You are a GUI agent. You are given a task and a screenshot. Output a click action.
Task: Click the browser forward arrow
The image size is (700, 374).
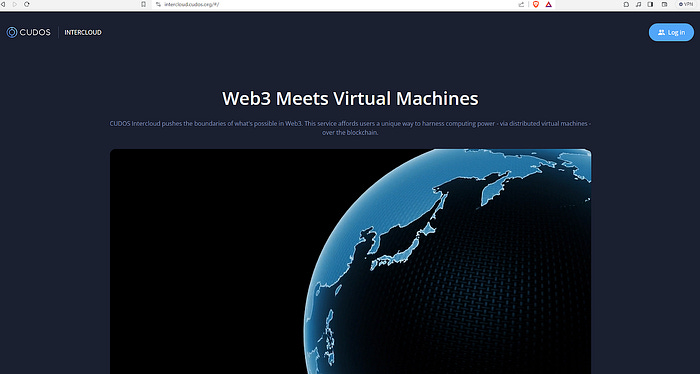pyautogui.click(x=15, y=4)
